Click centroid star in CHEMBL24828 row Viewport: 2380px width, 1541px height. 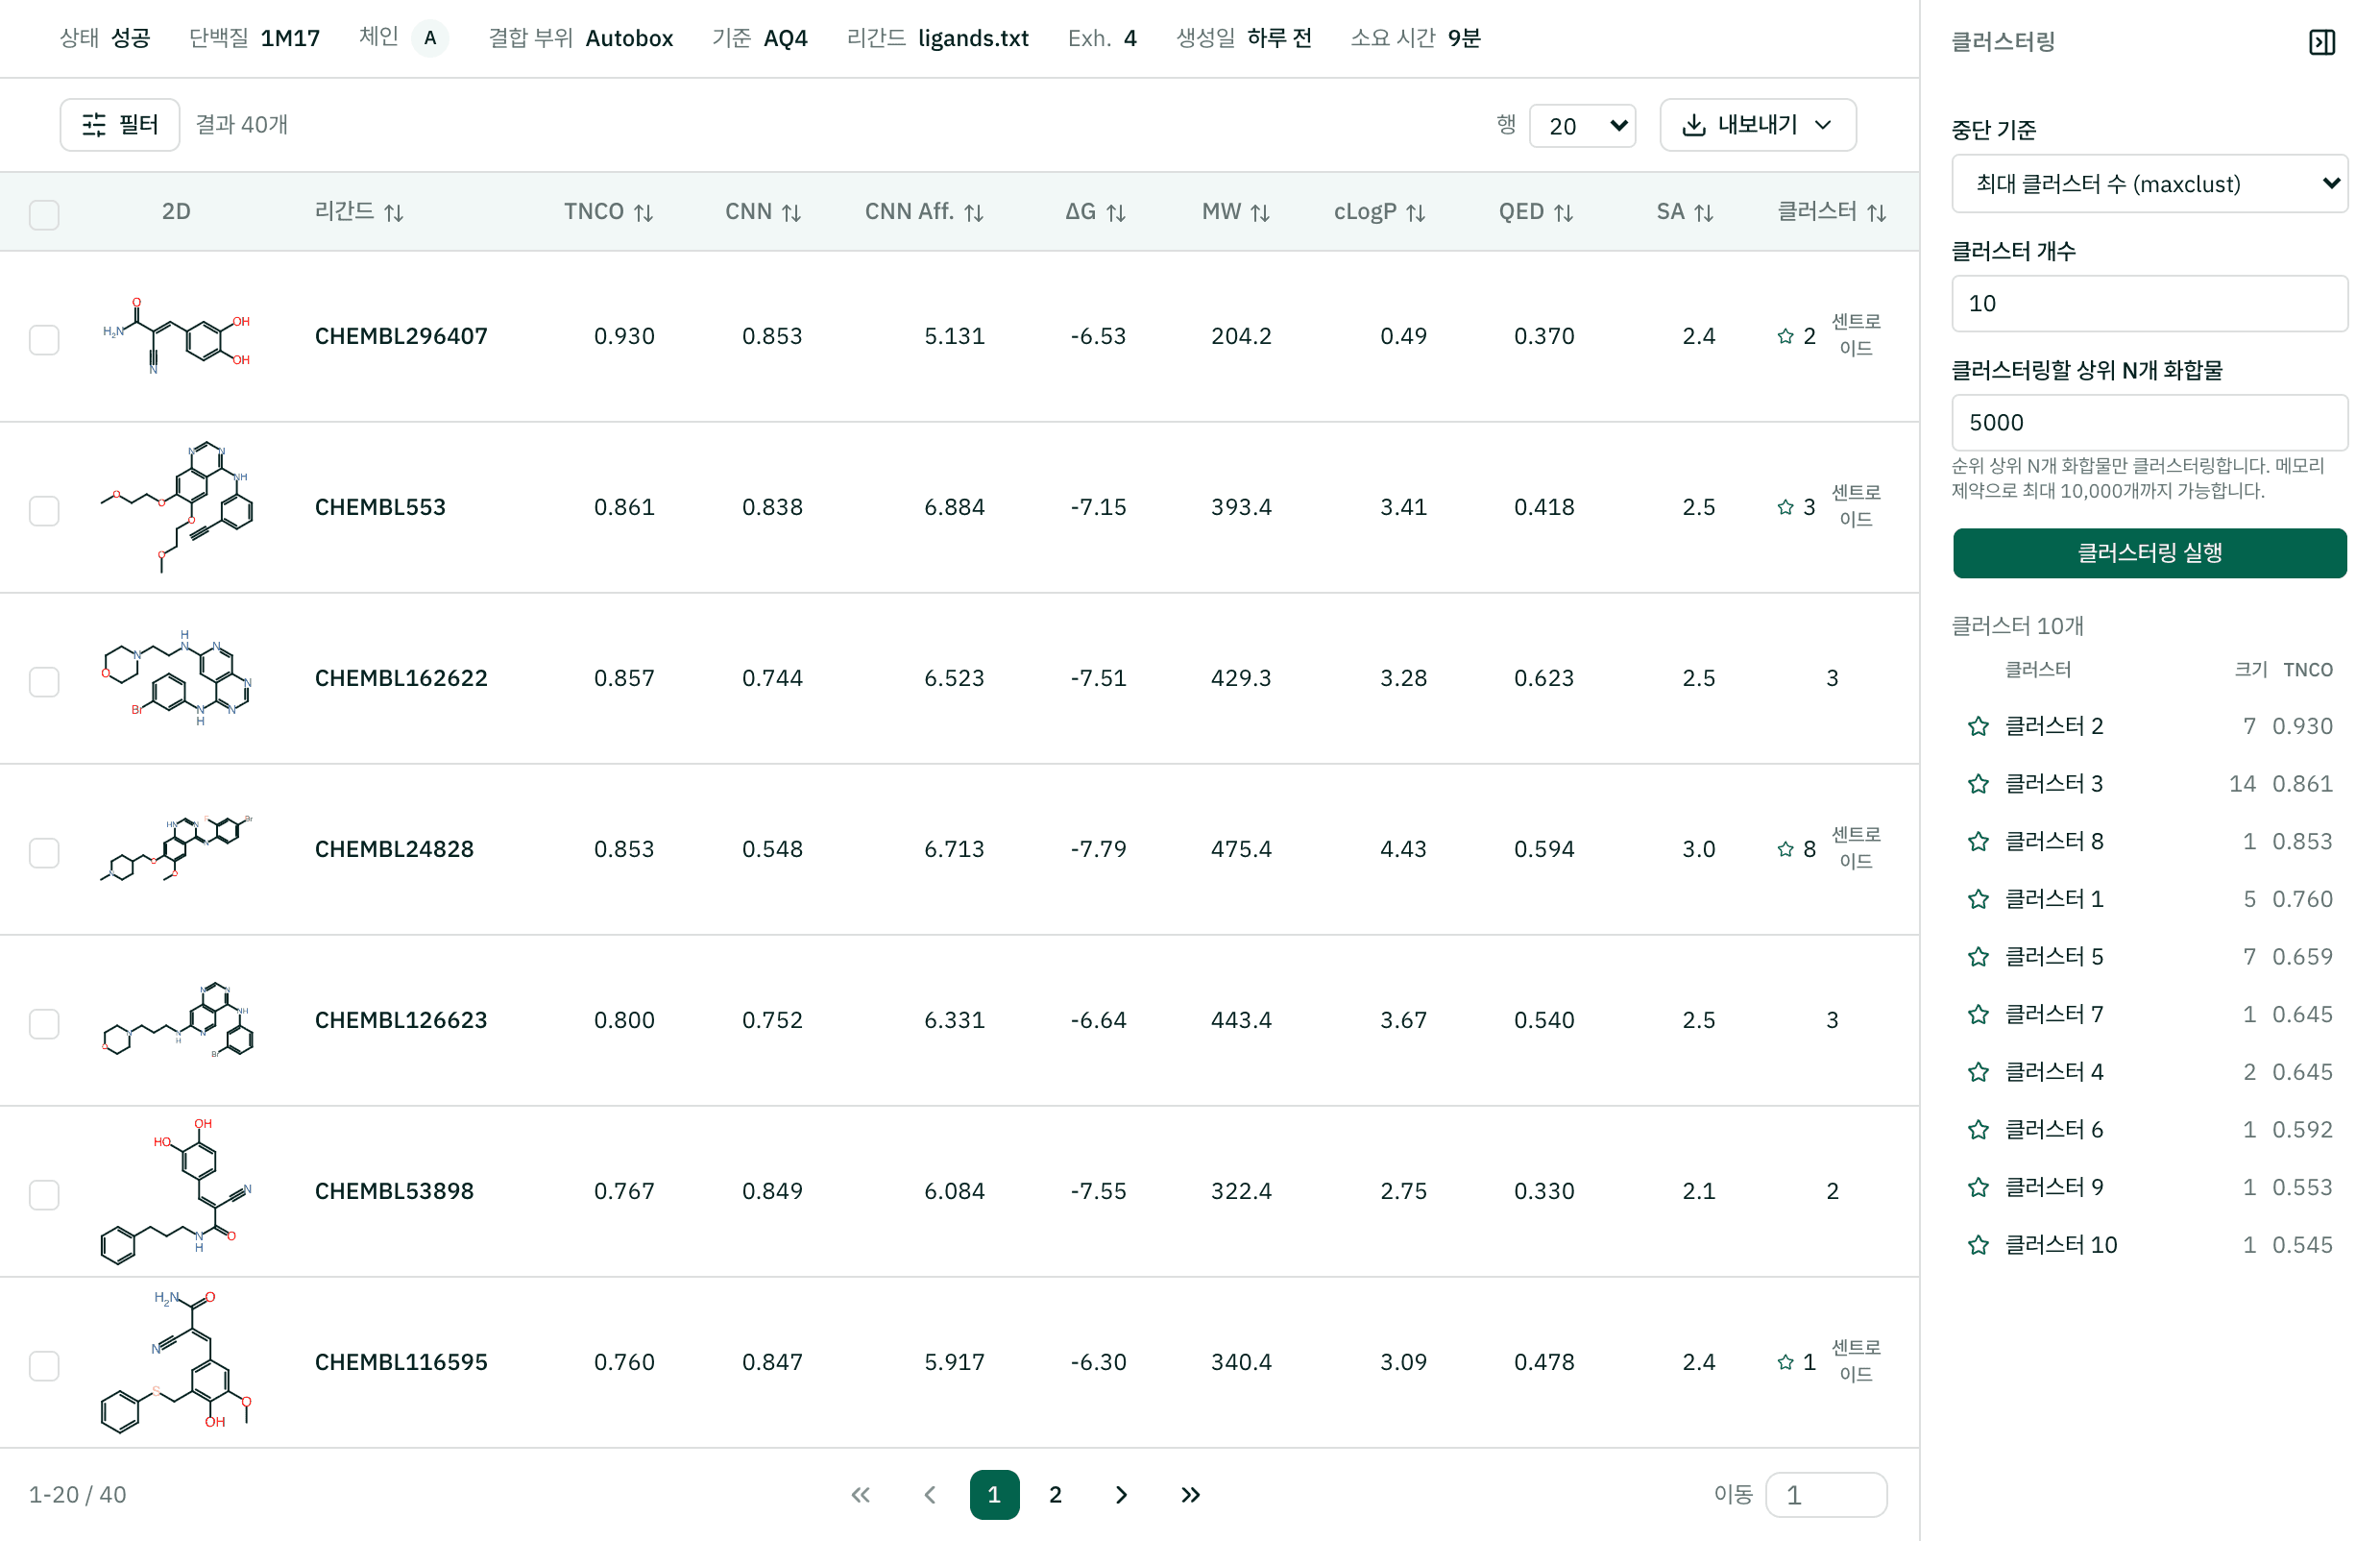coord(1785,849)
